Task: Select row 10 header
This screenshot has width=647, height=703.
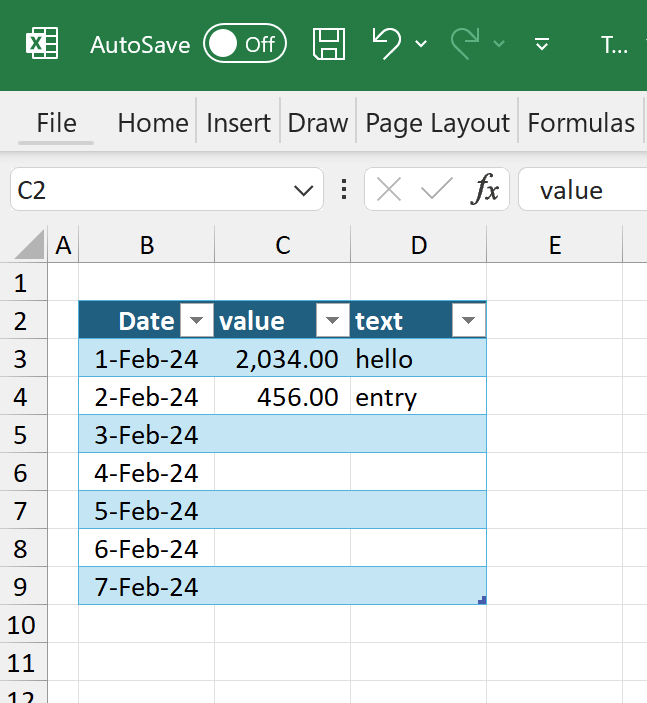Action: [x=23, y=625]
